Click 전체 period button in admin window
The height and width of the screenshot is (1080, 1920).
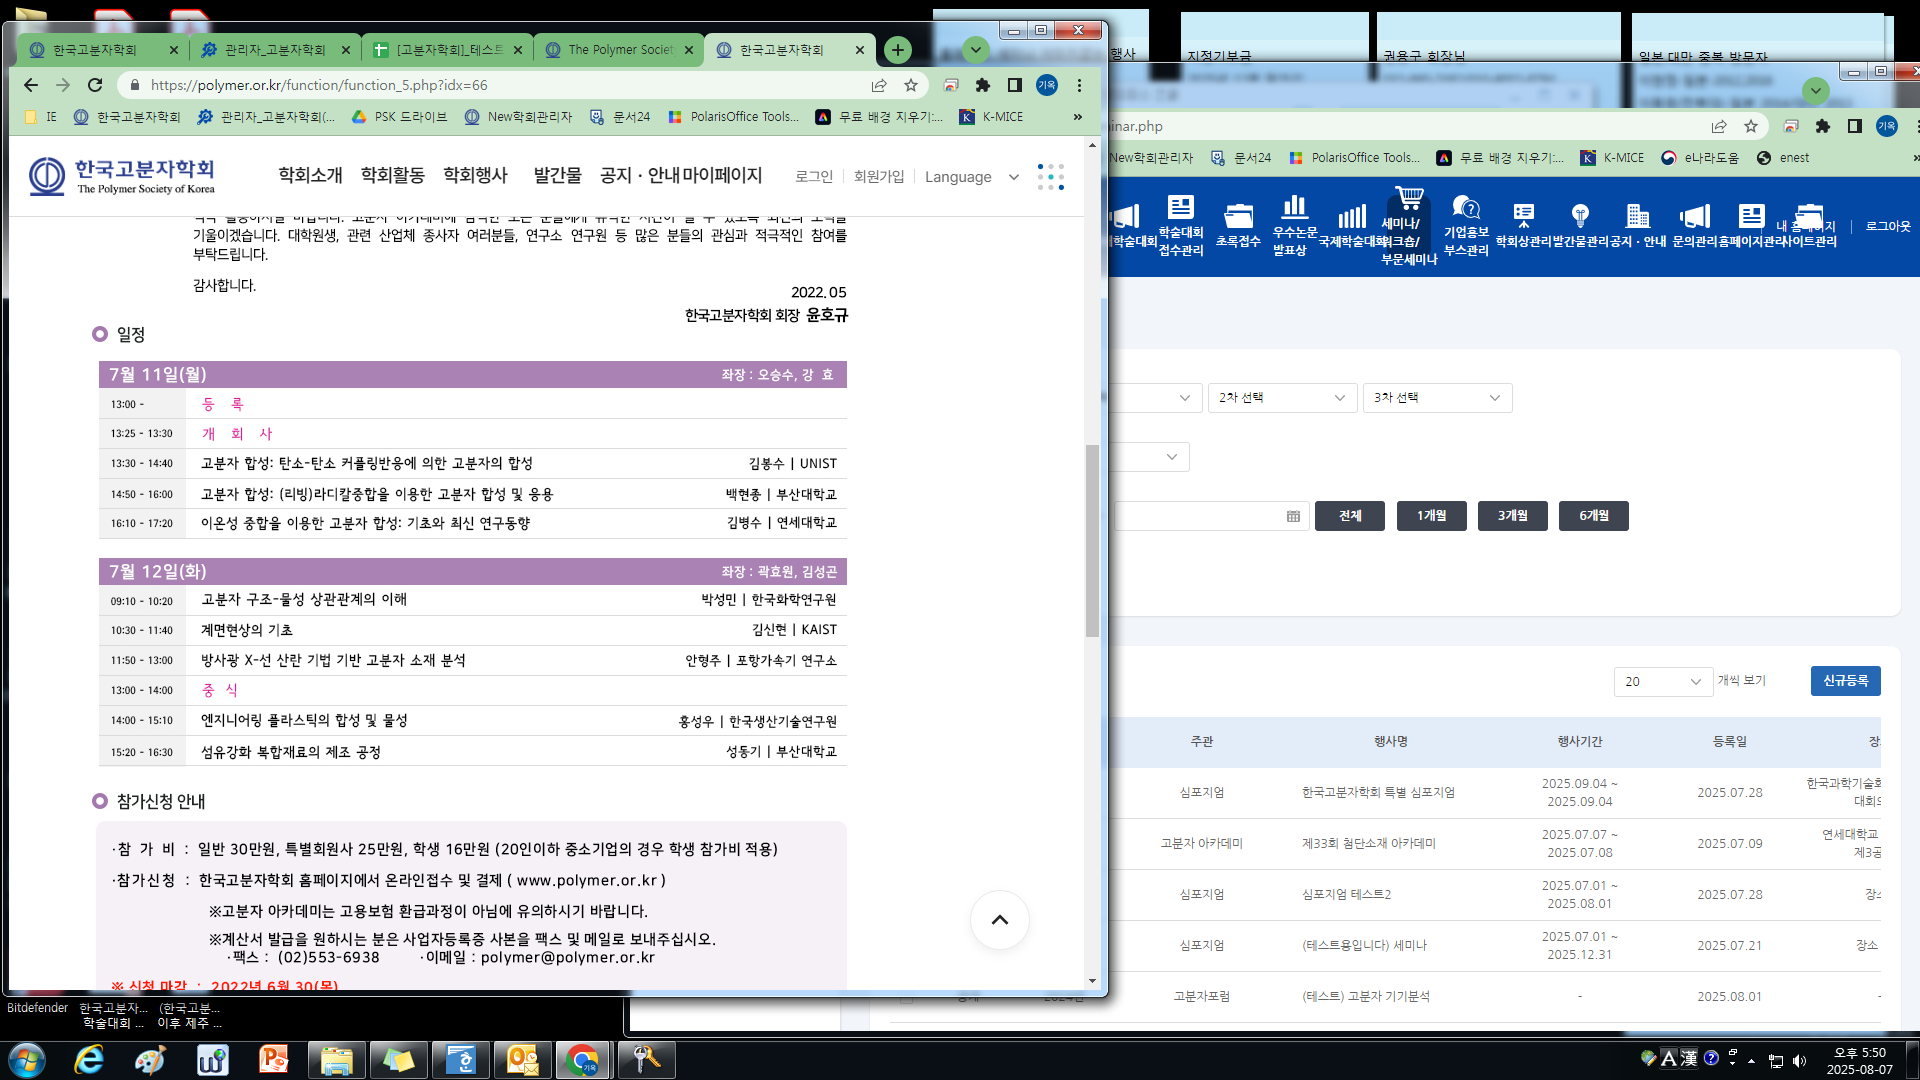pyautogui.click(x=1350, y=516)
